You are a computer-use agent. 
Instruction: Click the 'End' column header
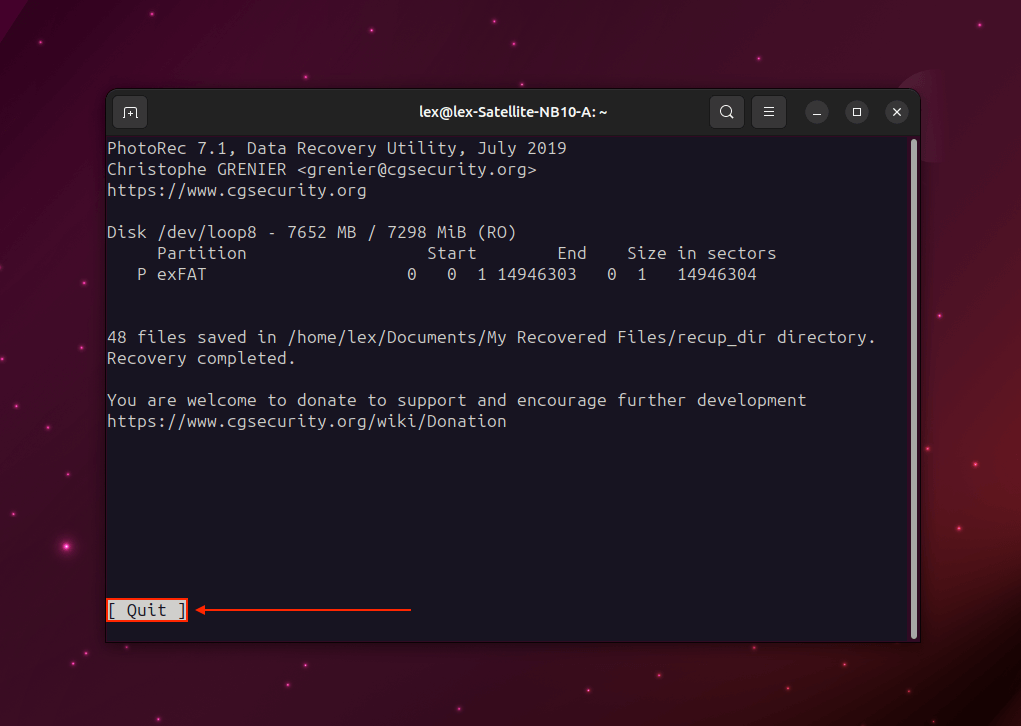click(572, 253)
